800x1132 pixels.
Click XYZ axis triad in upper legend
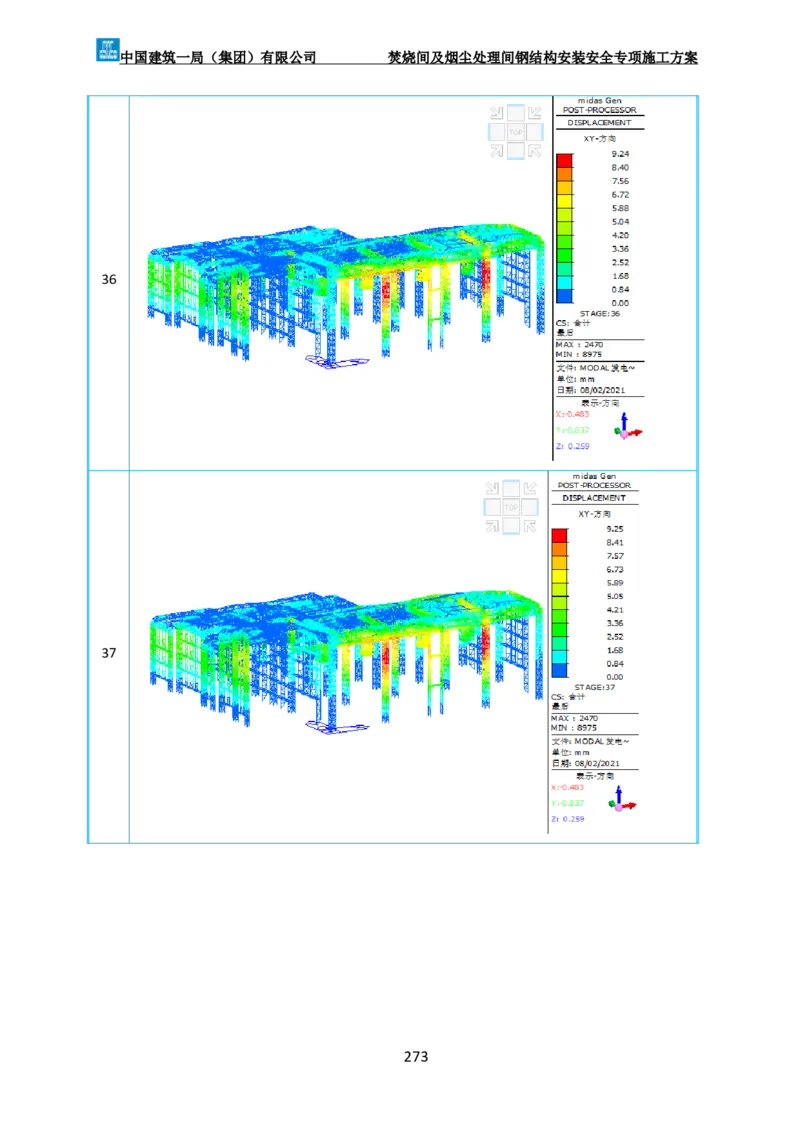point(627,428)
